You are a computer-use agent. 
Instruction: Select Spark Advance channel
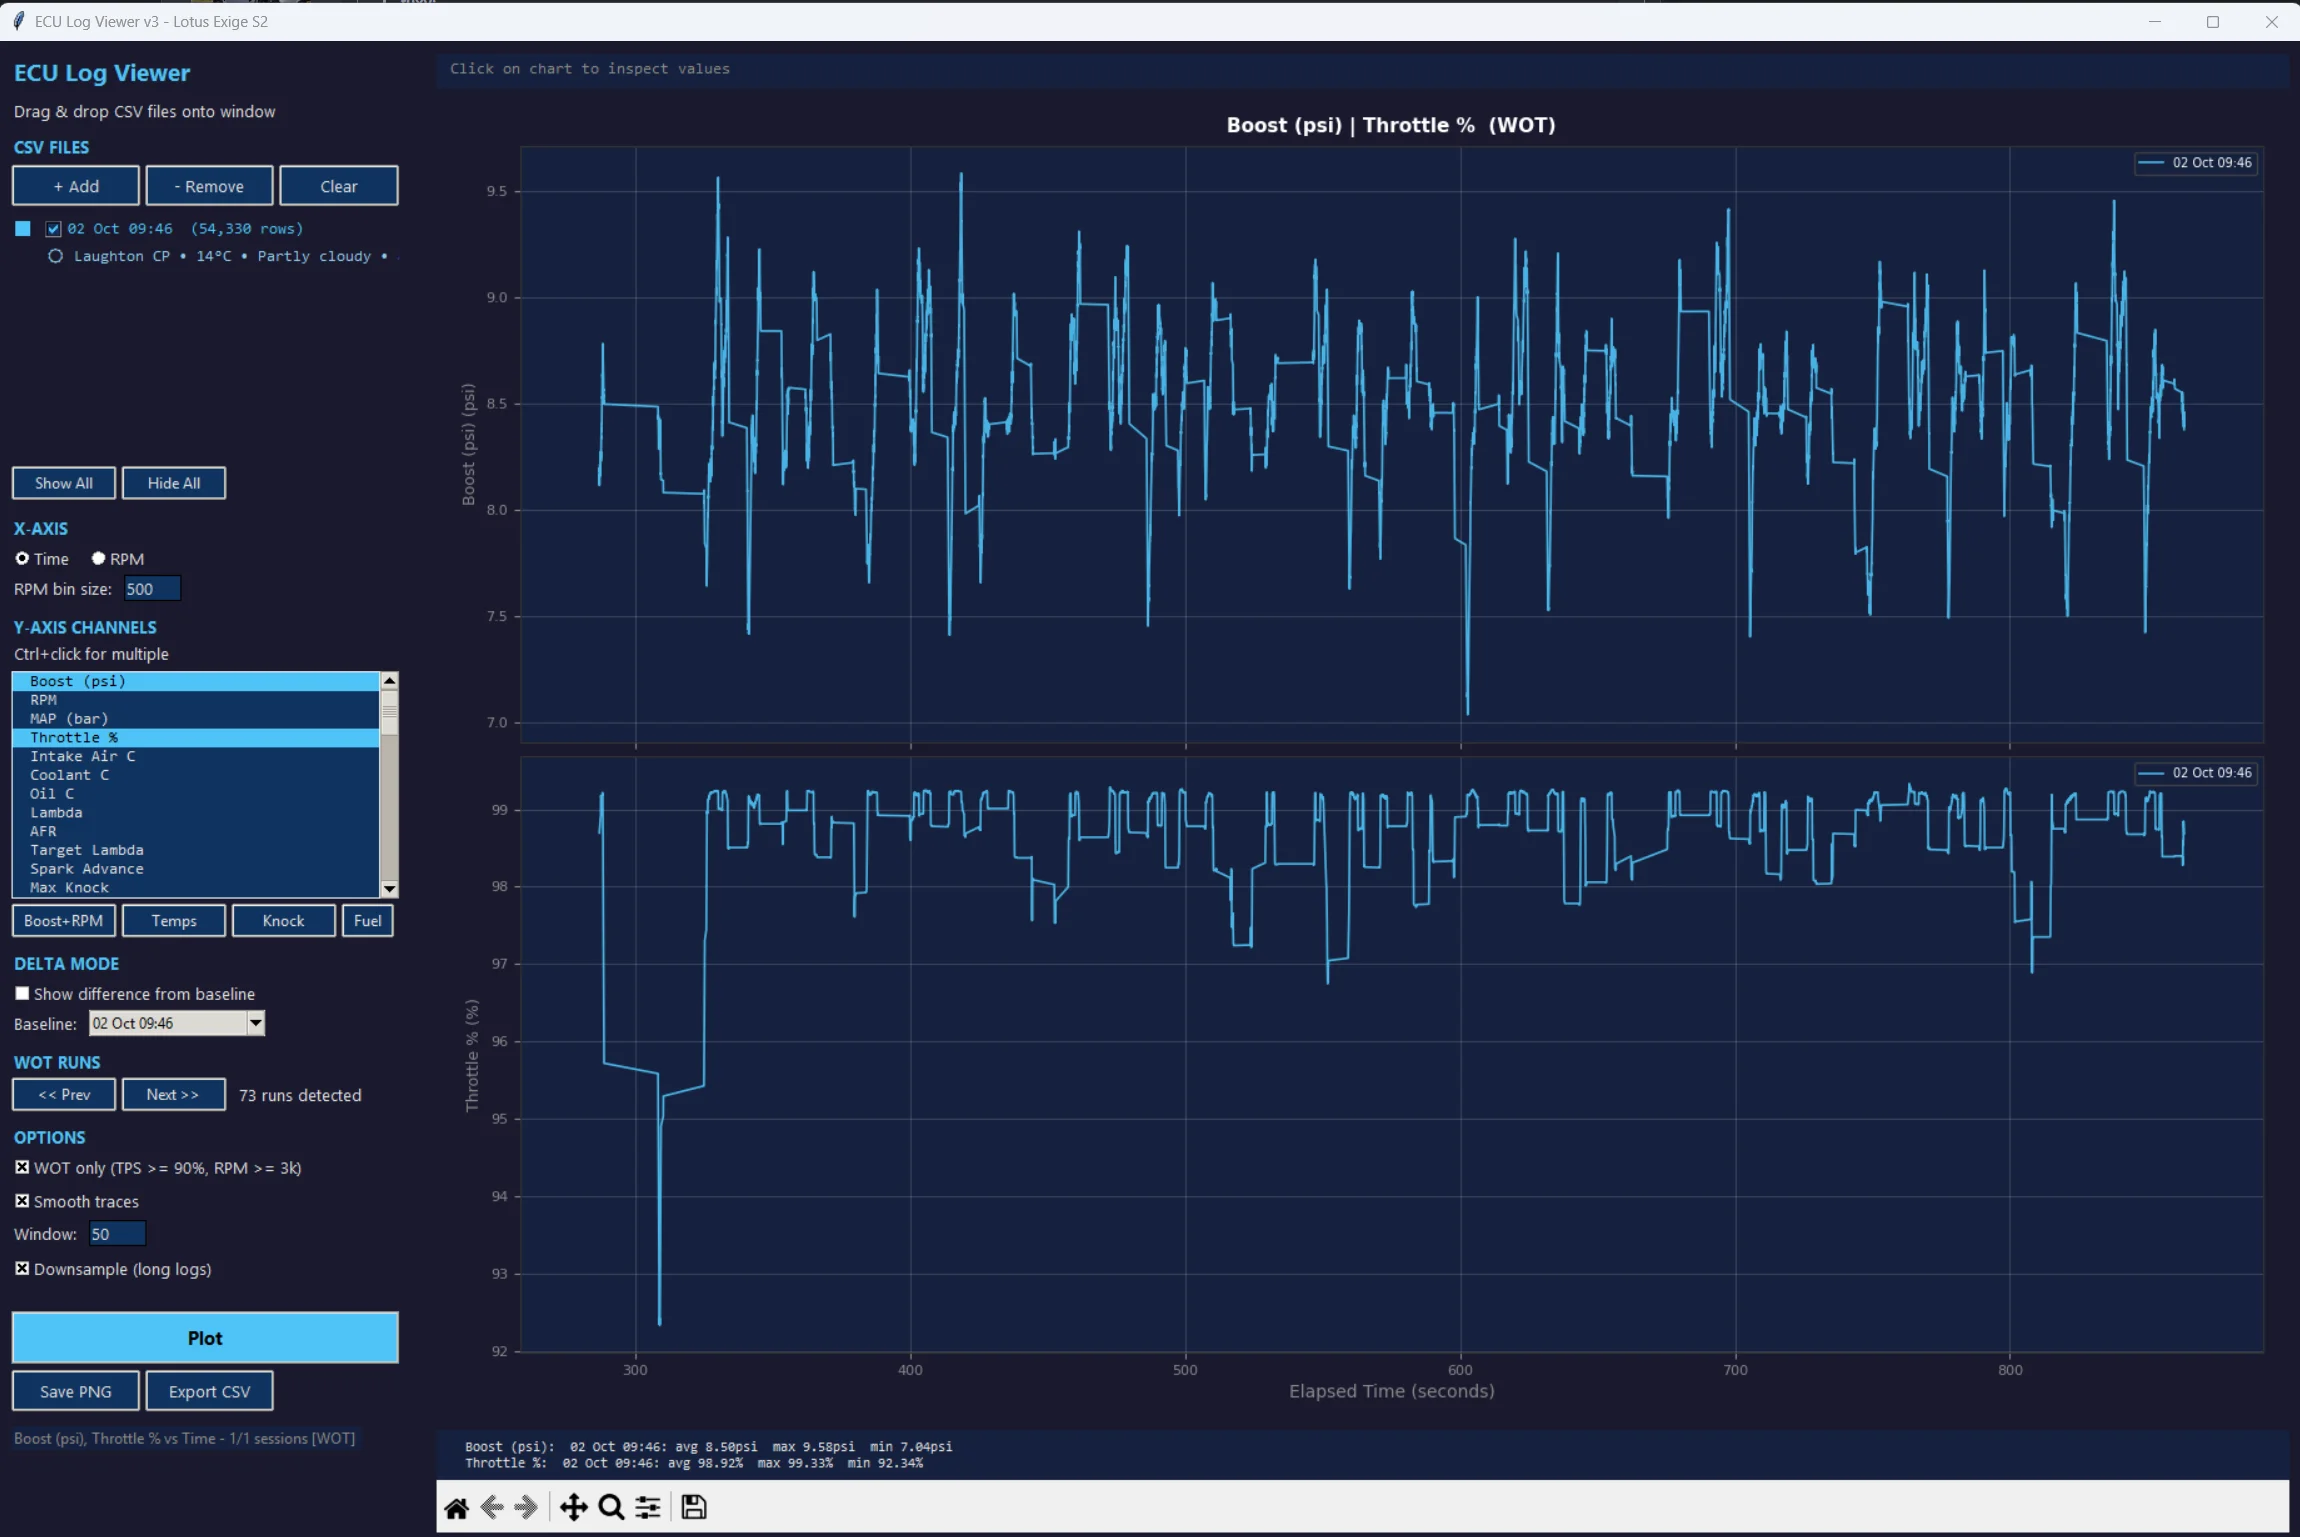196,869
